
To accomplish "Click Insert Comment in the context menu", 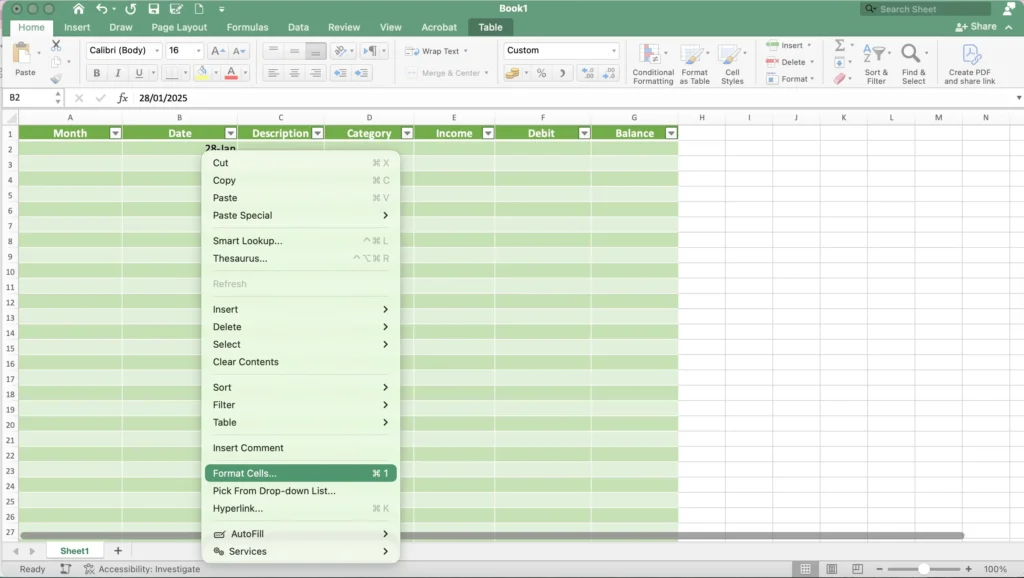I will click(x=246, y=447).
